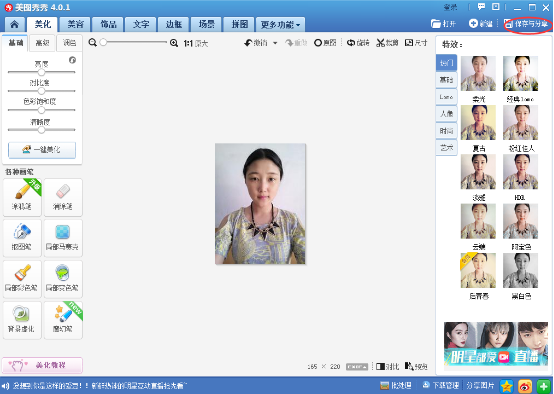554x394 pixels.
Task: Select the 魔幻笔 magic pen tool
Action: tap(63, 320)
